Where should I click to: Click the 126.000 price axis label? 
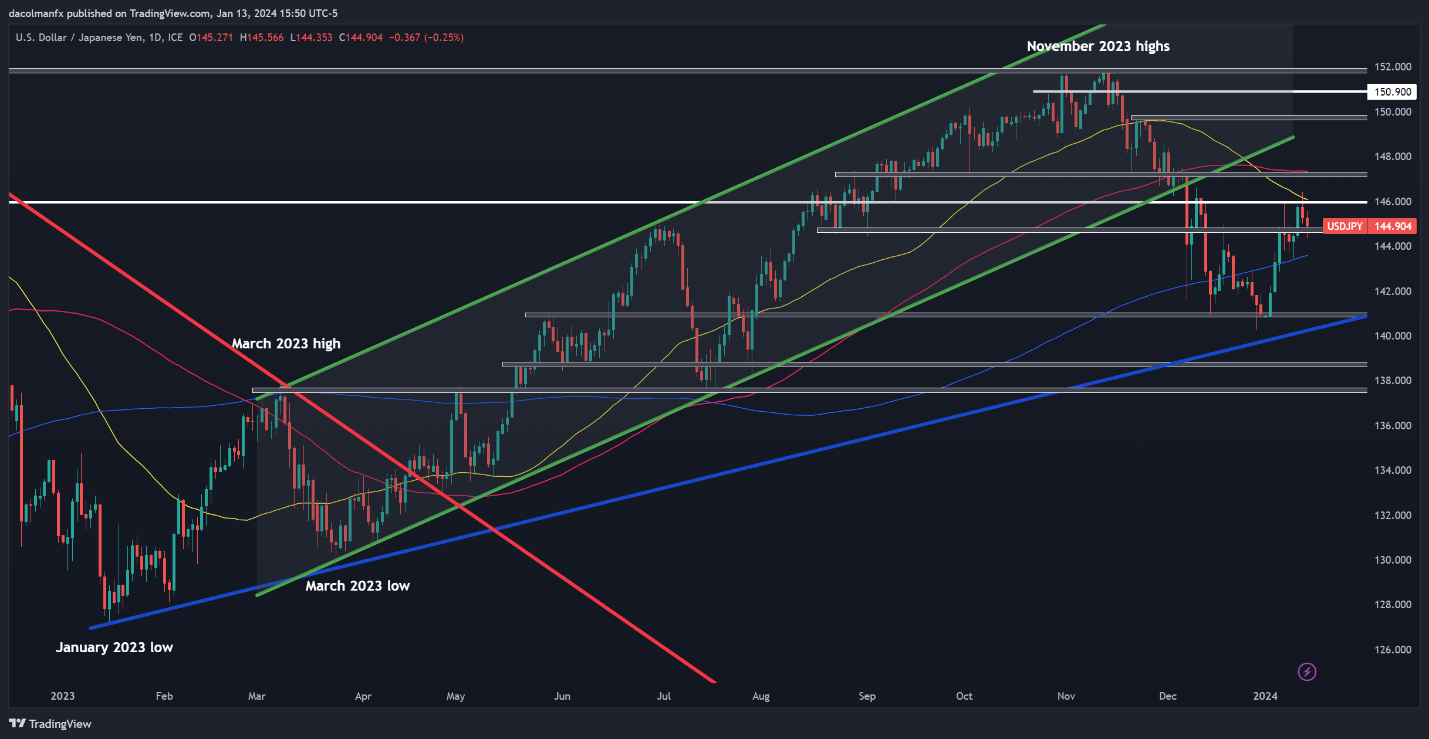[x=1392, y=650]
